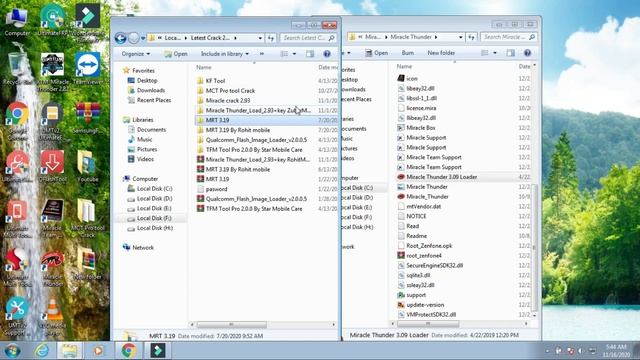Click Burn in Miracle Thunder window toolbar
The image size is (640, 360).
click(x=408, y=53)
